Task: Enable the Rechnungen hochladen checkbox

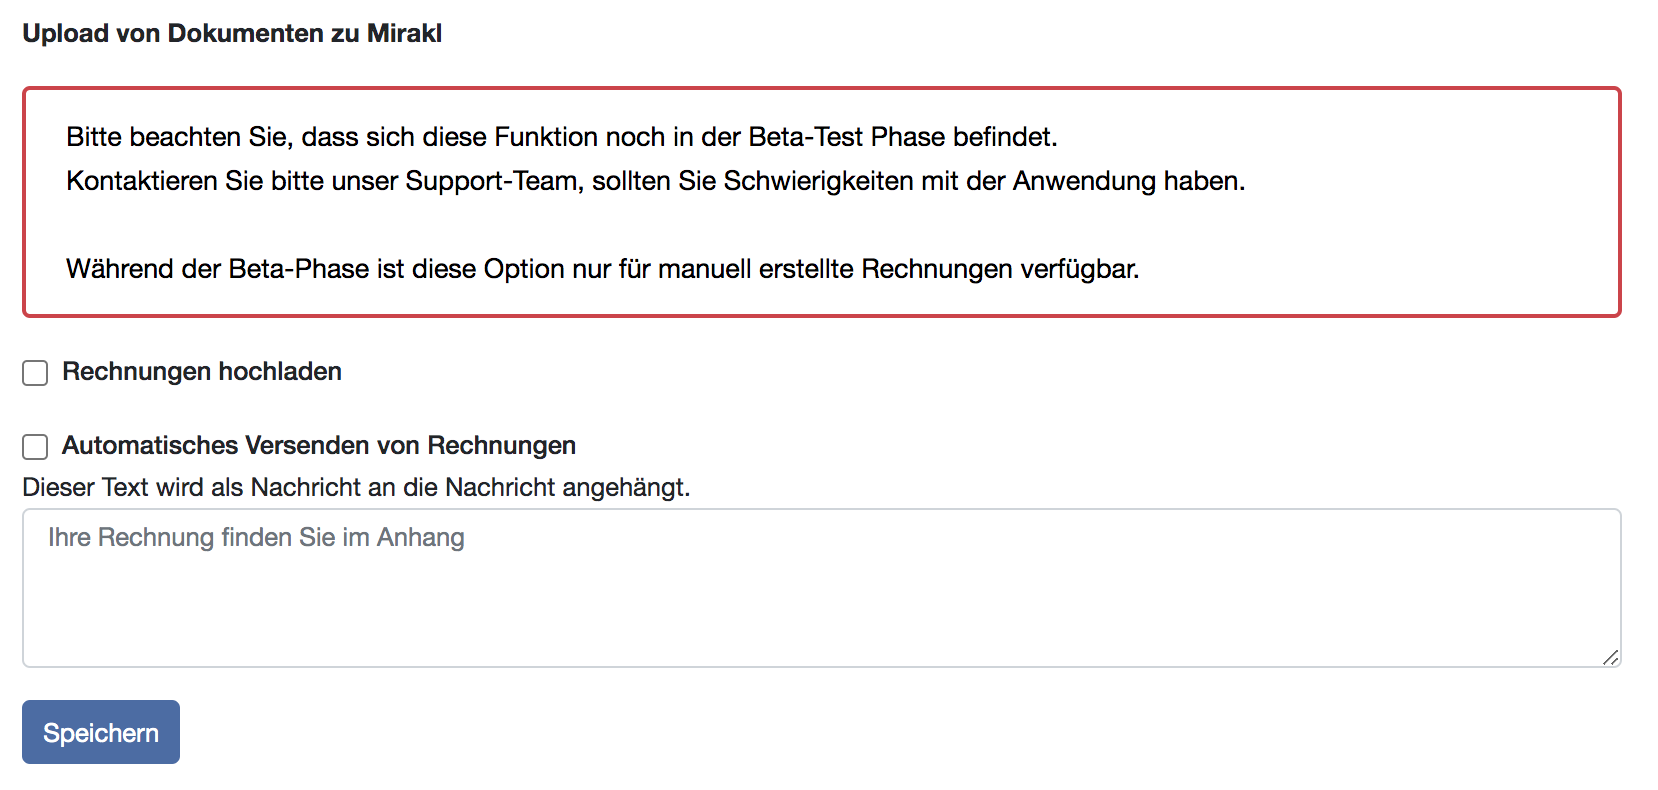Action: tap(35, 373)
